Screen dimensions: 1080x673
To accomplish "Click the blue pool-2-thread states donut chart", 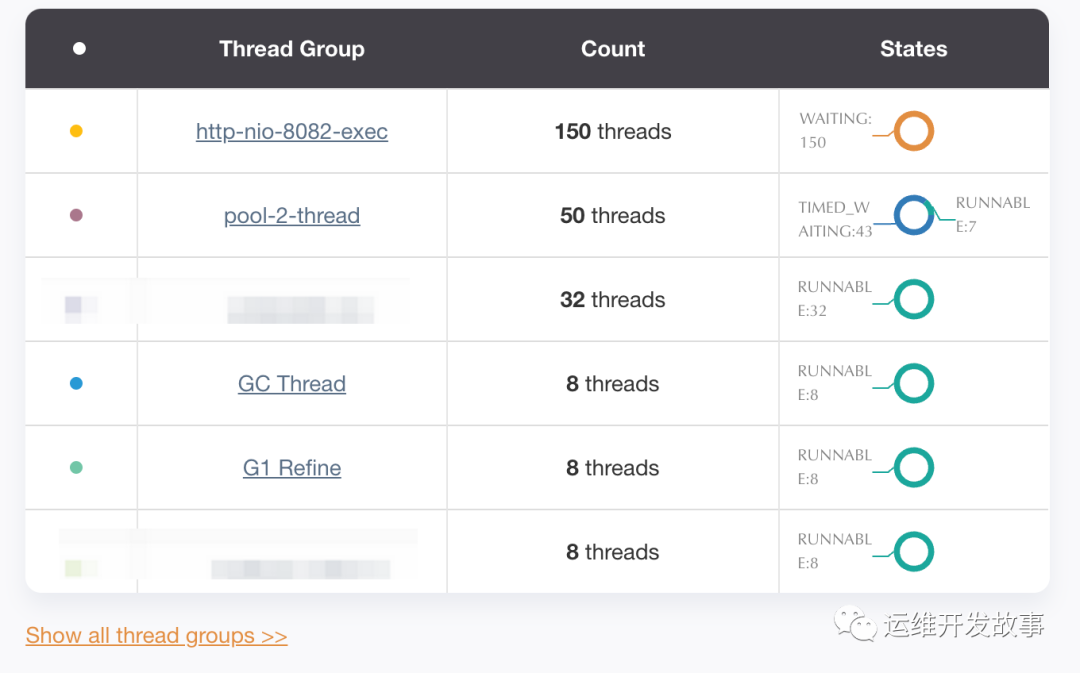I will [x=913, y=215].
